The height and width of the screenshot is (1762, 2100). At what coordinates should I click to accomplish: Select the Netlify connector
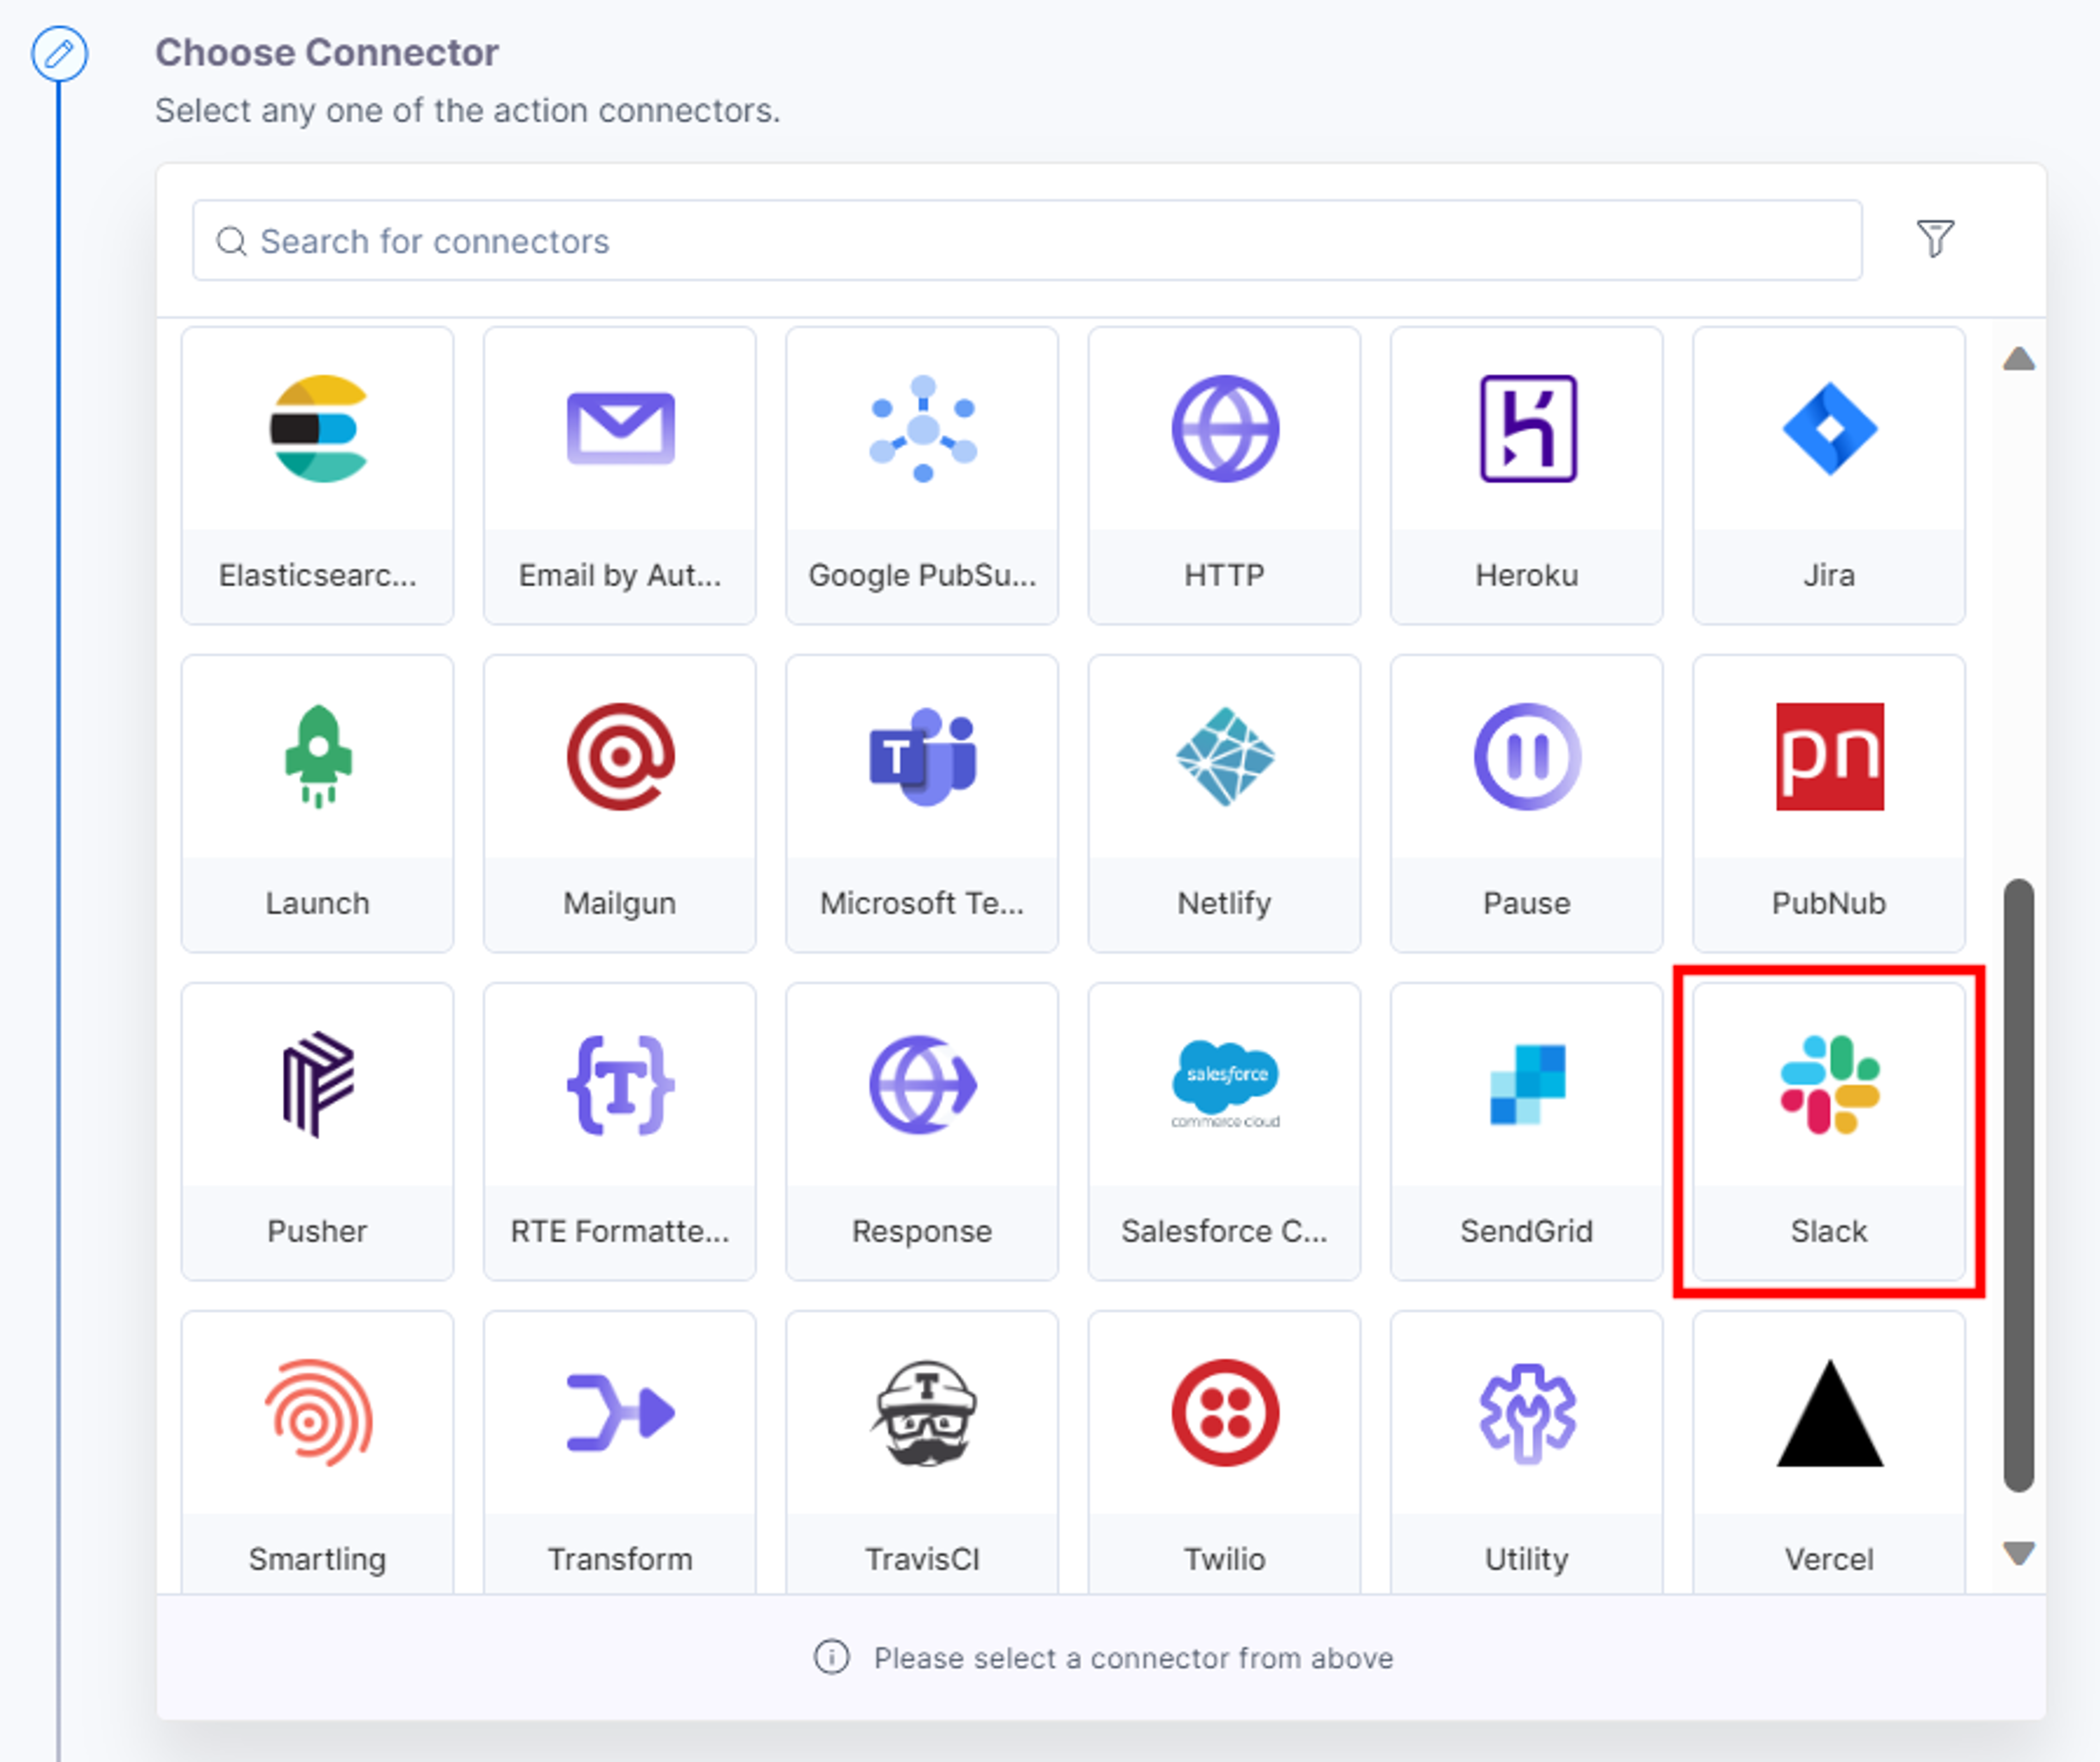click(x=1225, y=803)
